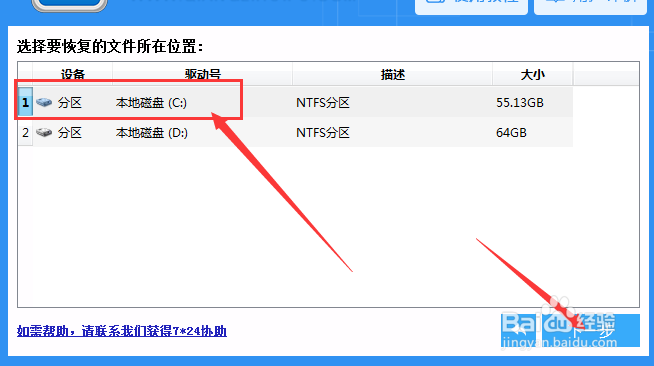Viewport: 654px width, 366px height.
Task: Click the 分区 device label in row 2
Action: point(70,133)
